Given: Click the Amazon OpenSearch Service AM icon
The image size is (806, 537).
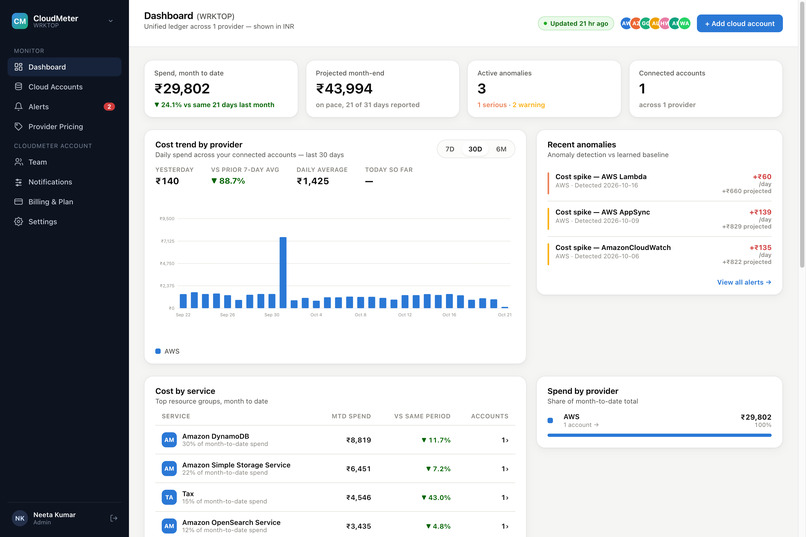Looking at the screenshot, I should click(169, 526).
